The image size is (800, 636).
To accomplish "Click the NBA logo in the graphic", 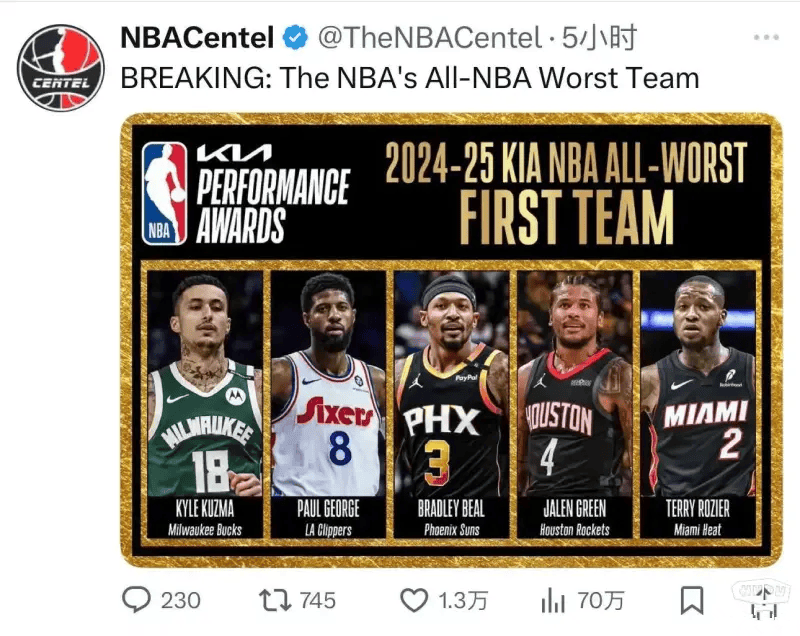I will coord(164,193).
